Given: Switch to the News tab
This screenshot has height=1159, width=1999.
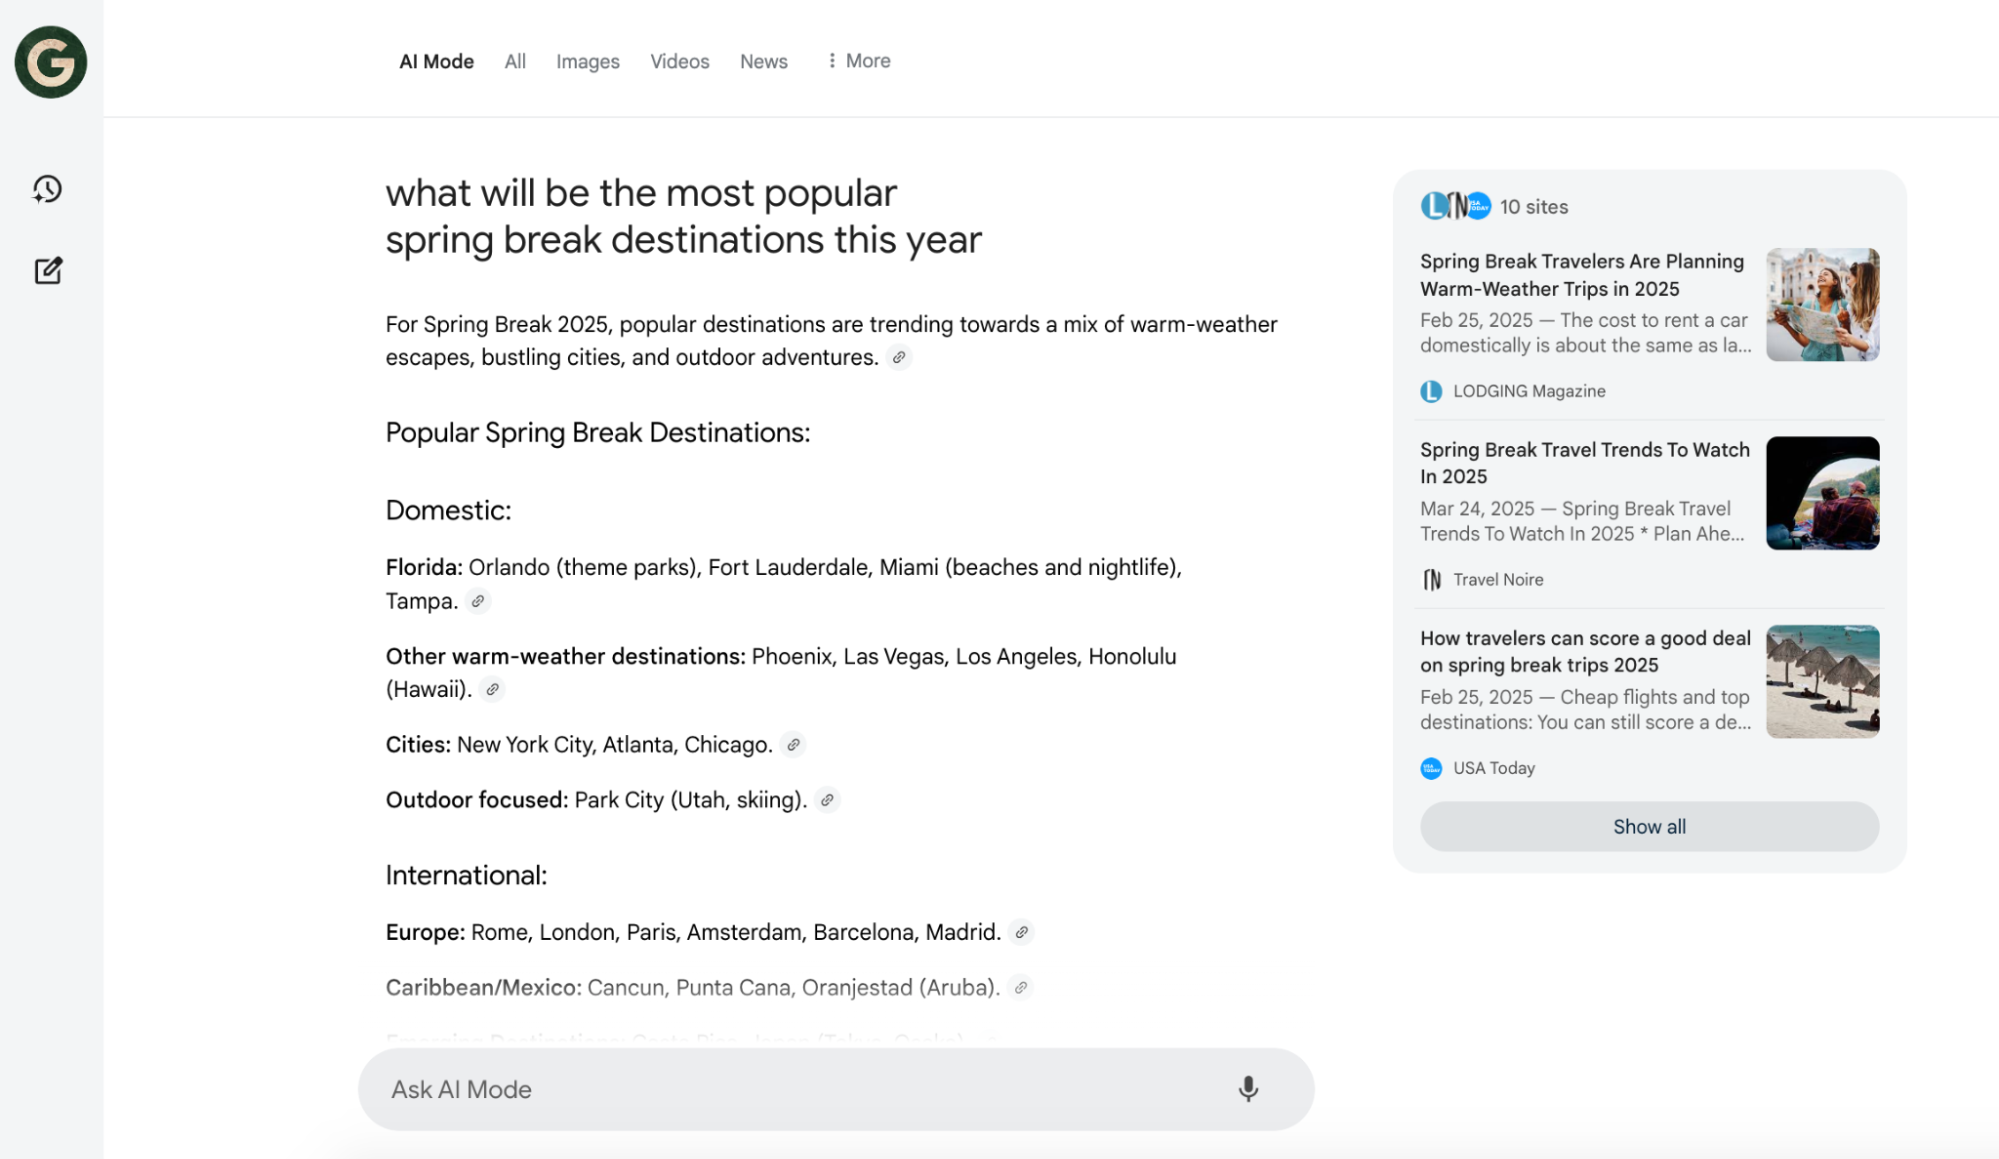Looking at the screenshot, I should [764, 61].
